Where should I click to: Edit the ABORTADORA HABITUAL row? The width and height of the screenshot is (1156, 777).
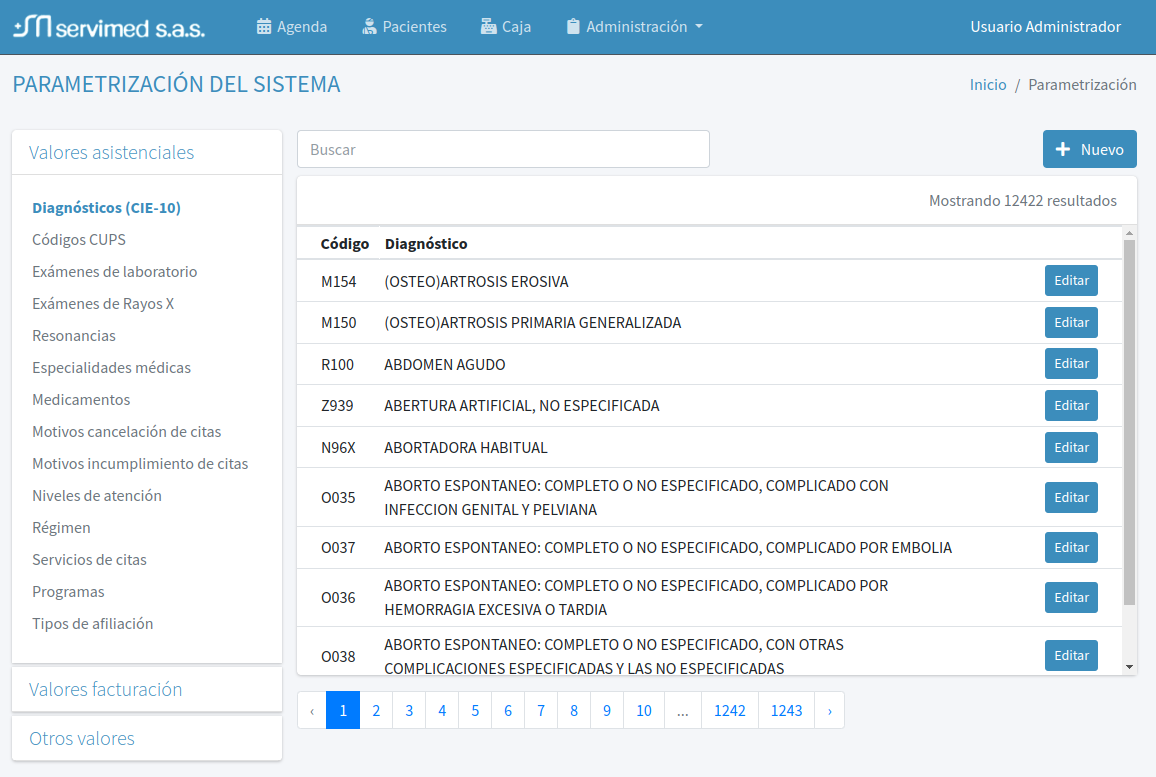[1071, 447]
